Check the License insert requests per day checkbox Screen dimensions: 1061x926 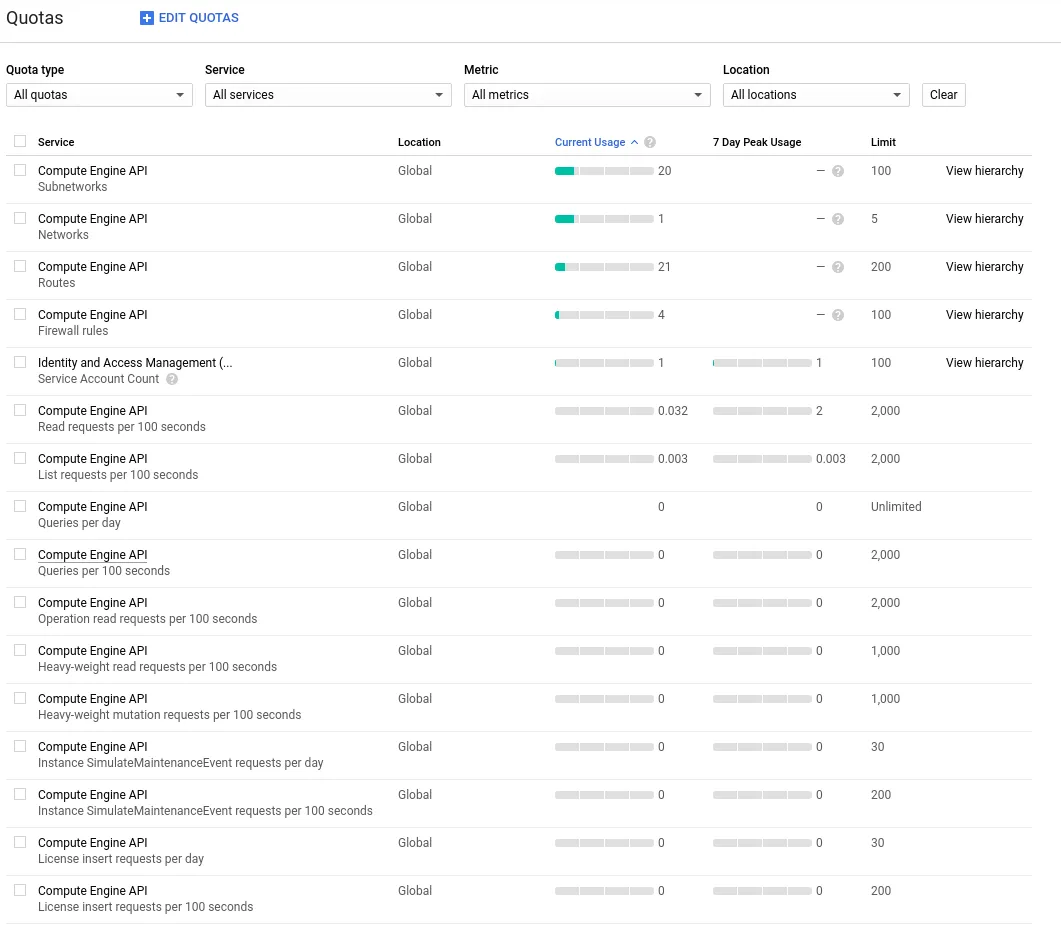tap(20, 843)
